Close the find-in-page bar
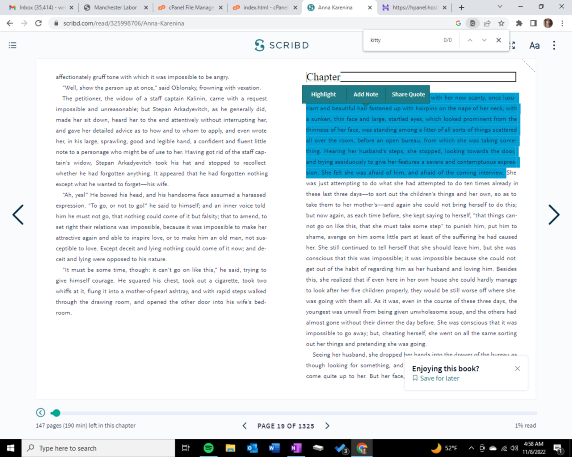Viewport: 572px width, 457px height. click(x=499, y=40)
